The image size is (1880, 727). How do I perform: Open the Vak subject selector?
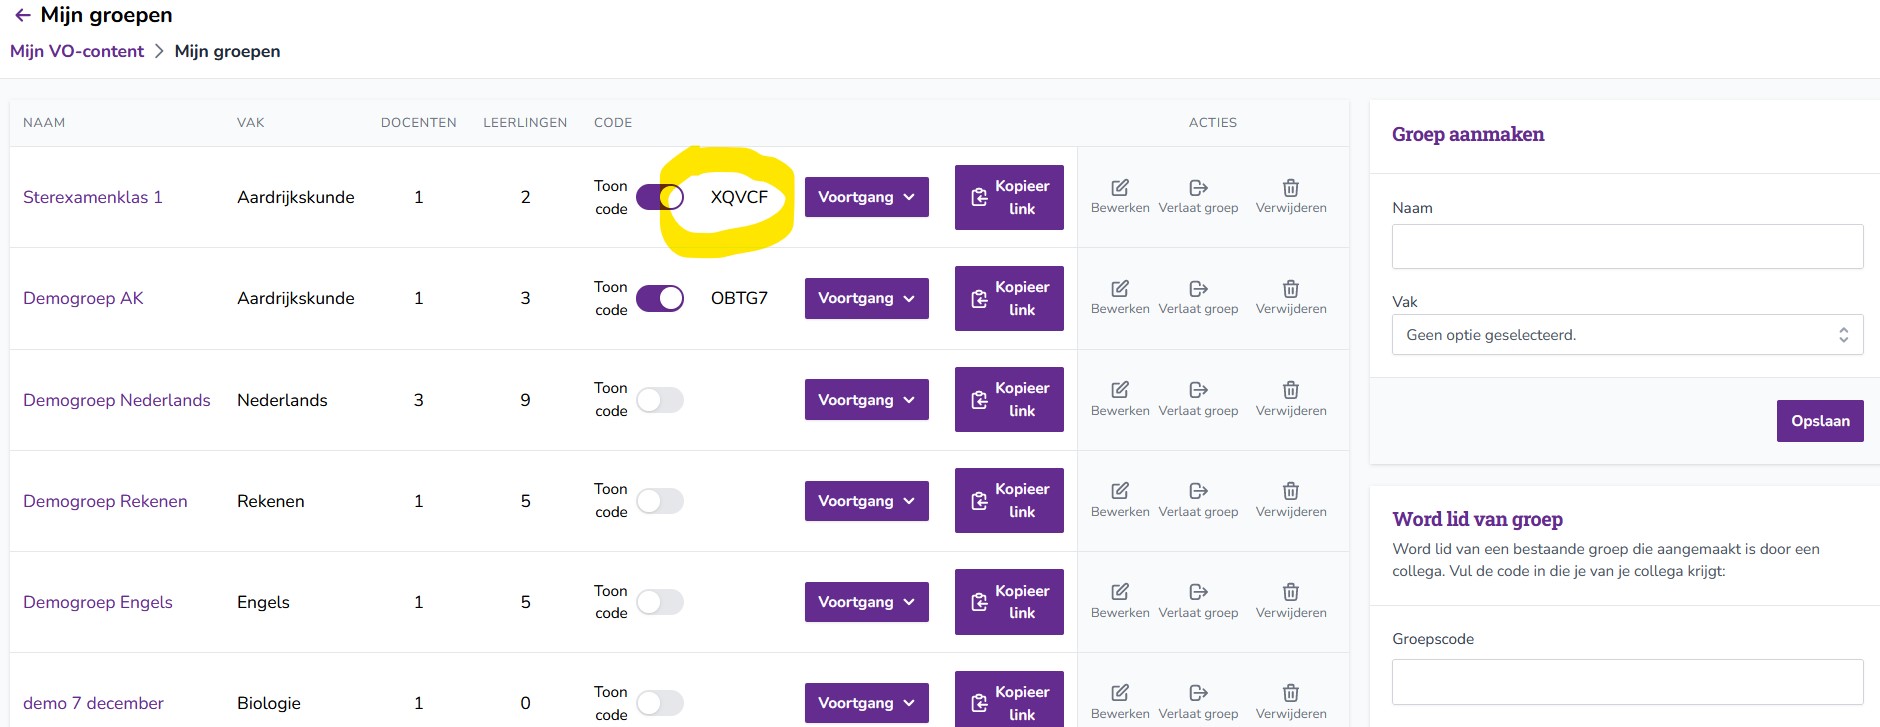point(1627,335)
